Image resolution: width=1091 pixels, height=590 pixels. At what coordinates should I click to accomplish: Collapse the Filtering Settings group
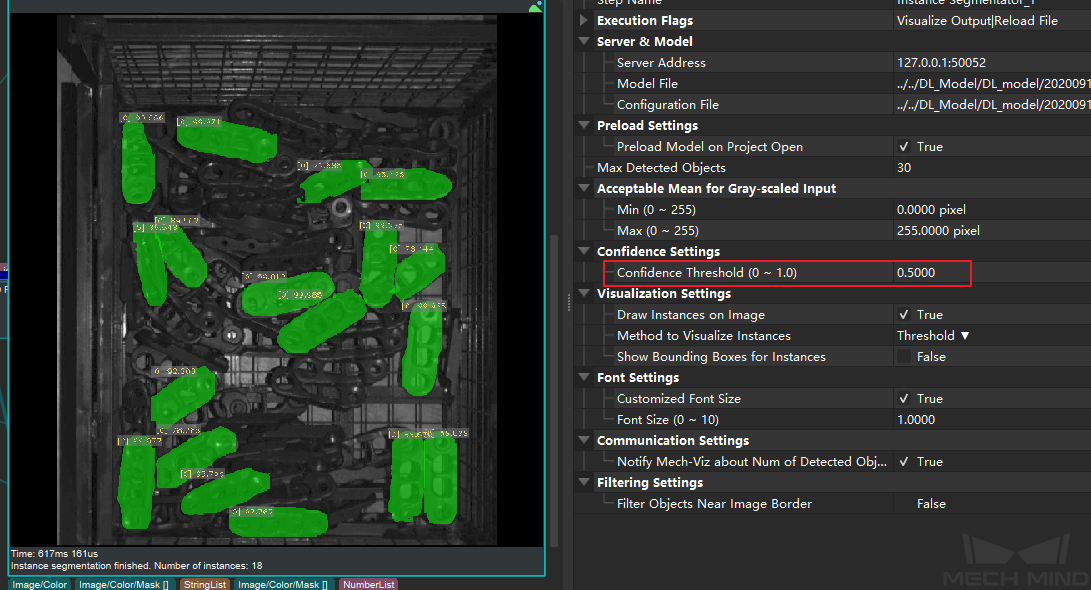pyautogui.click(x=584, y=483)
